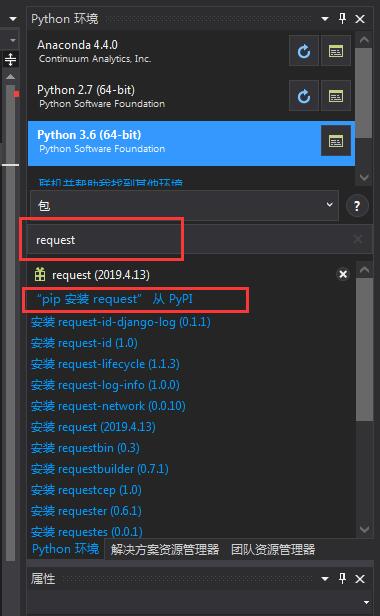Open the Python 环境 window position dropdown
Image resolution: width=380 pixels, height=616 pixels.
(325, 19)
